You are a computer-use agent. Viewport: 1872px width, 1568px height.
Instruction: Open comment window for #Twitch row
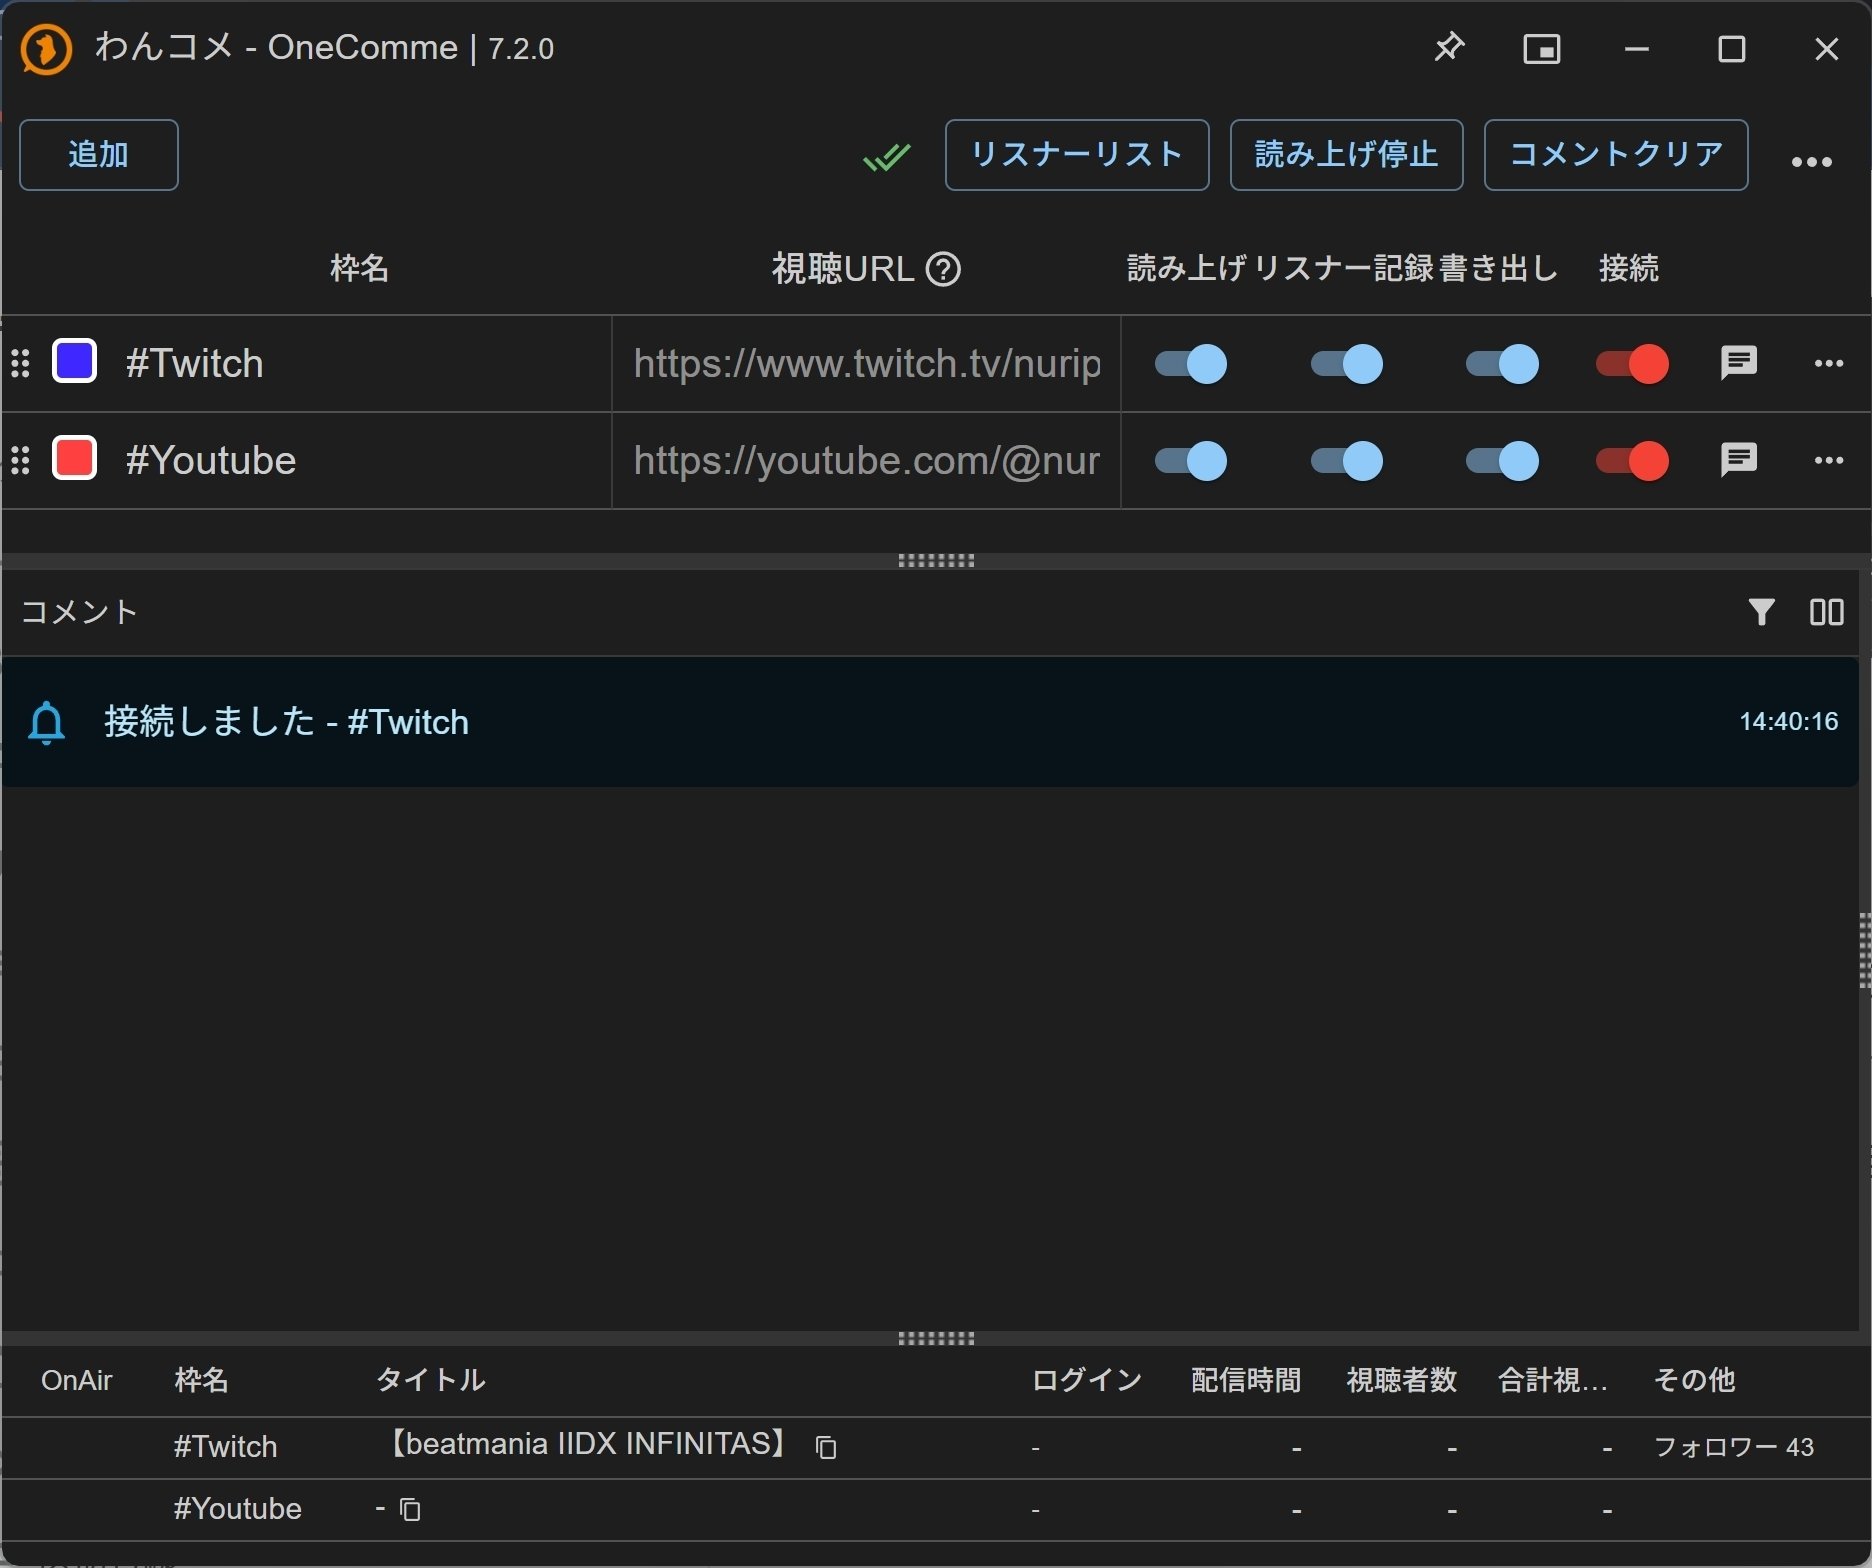pyautogui.click(x=1739, y=363)
